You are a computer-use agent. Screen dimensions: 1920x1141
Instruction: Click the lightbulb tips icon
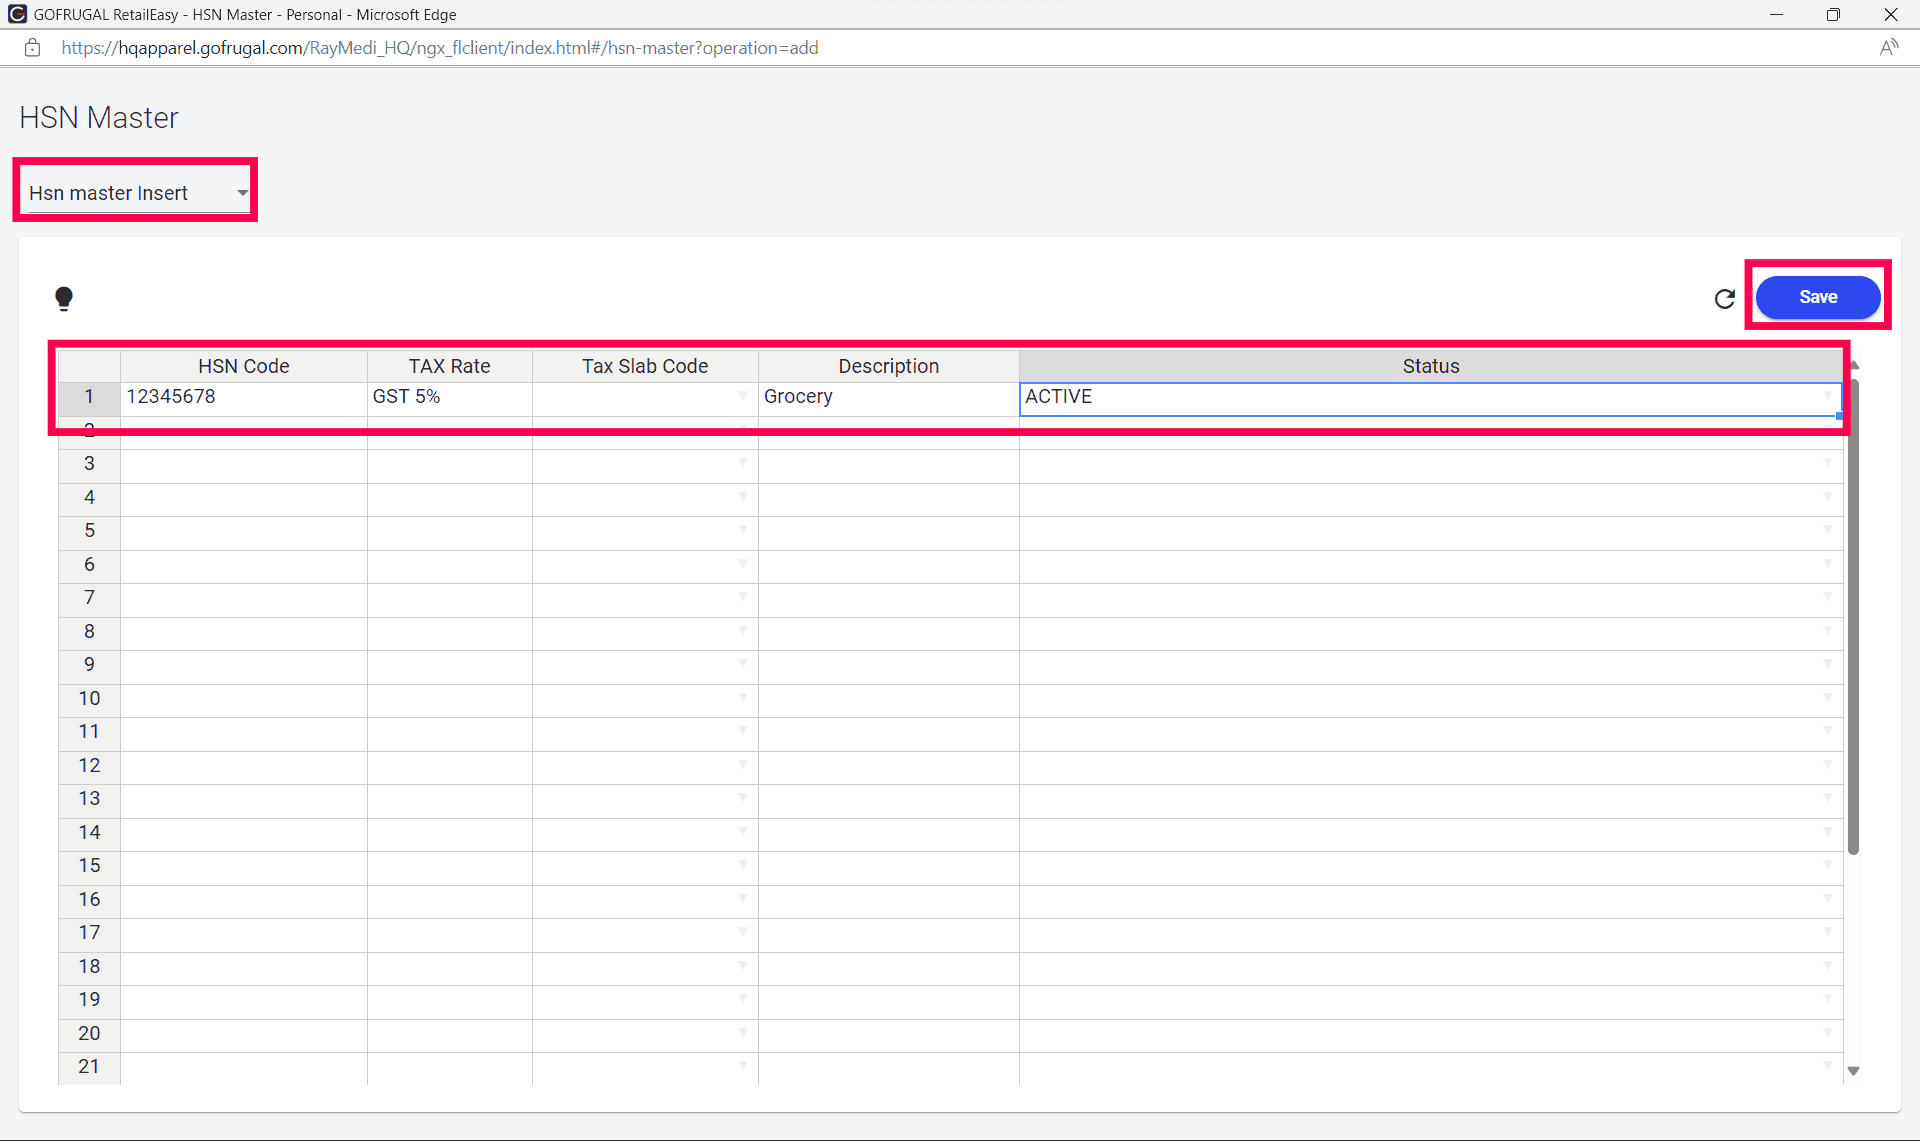pos(64,298)
